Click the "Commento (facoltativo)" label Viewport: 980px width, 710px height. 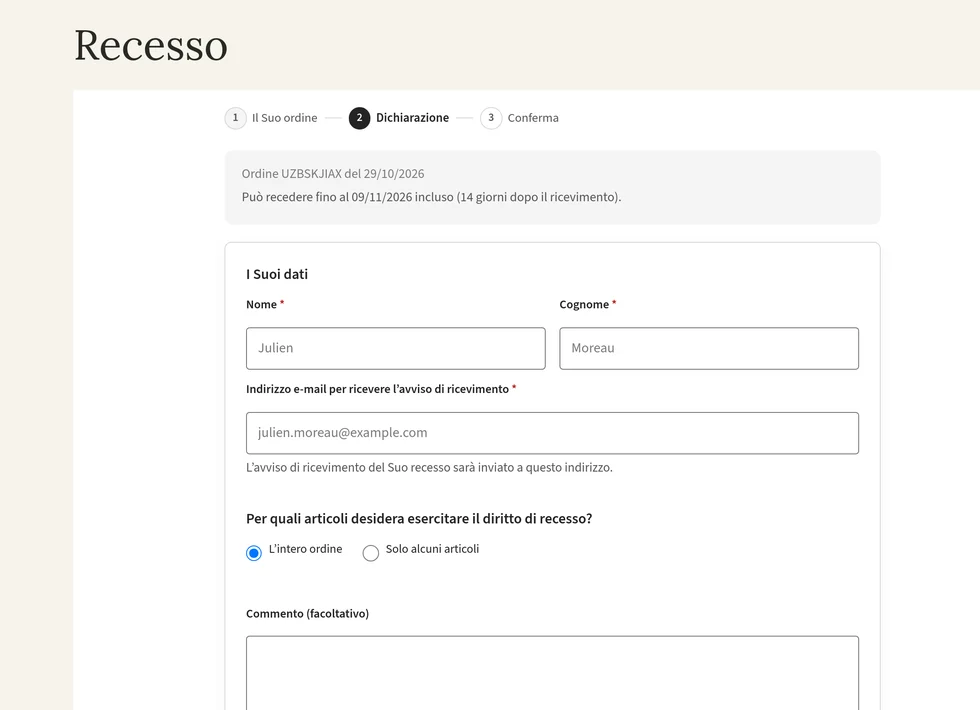pyautogui.click(x=308, y=614)
